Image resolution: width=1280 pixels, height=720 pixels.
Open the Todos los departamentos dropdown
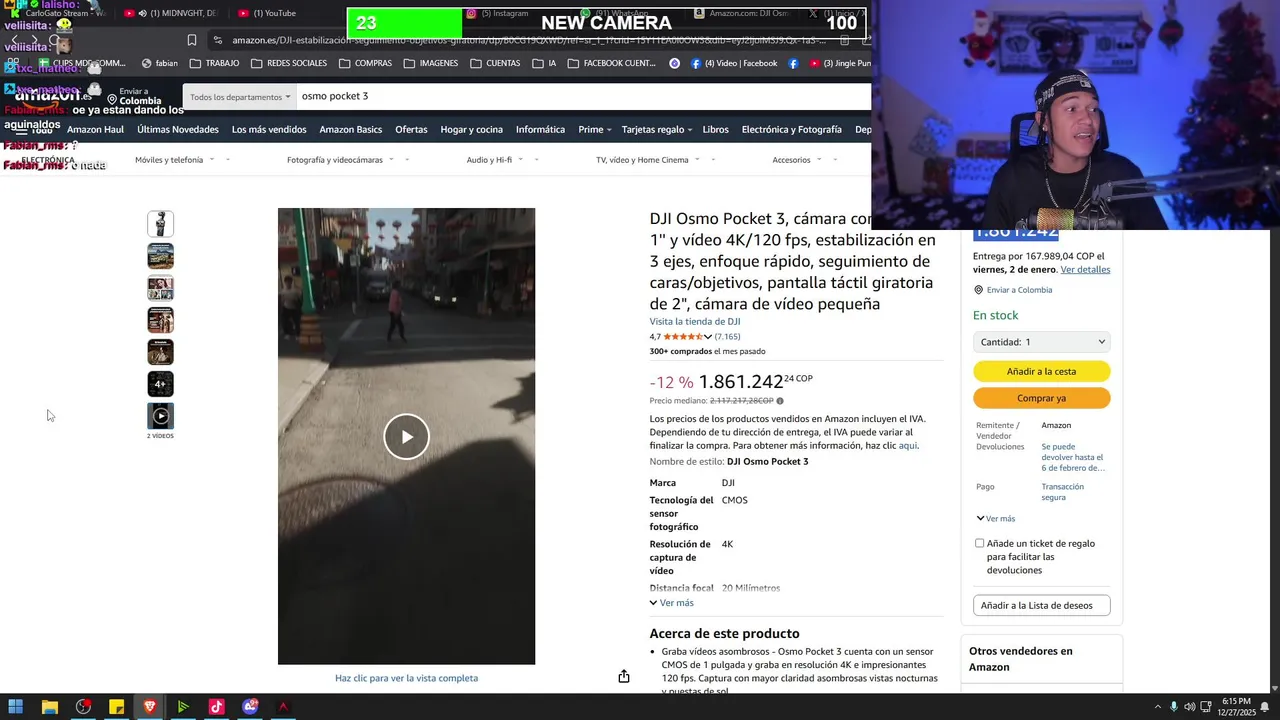click(x=239, y=97)
